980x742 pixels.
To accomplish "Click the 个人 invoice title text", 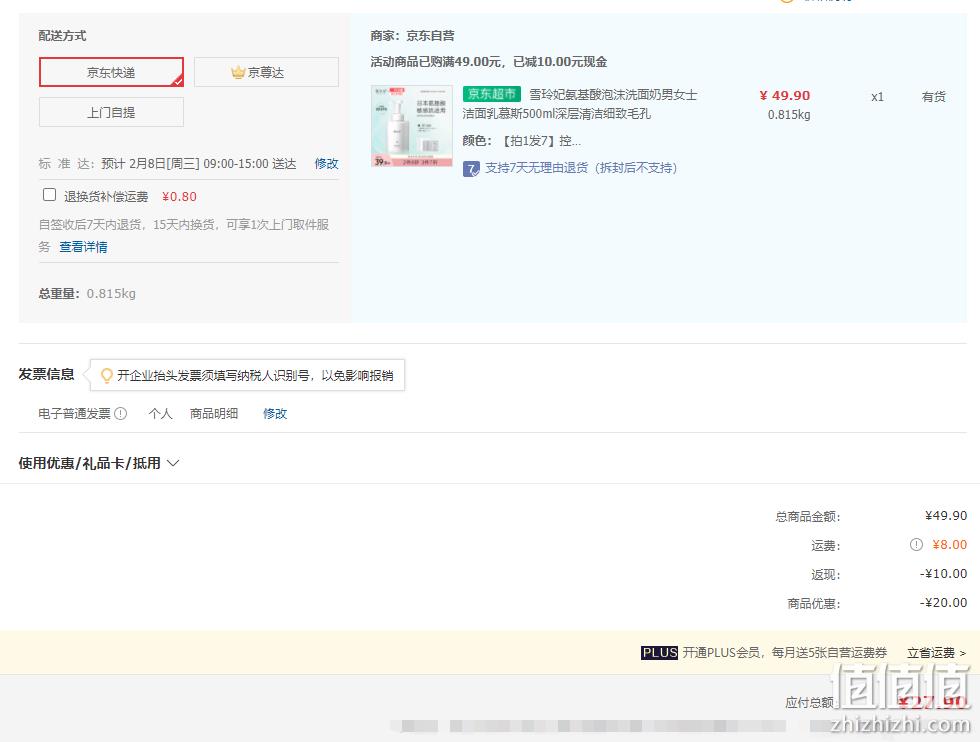I will tap(161, 413).
